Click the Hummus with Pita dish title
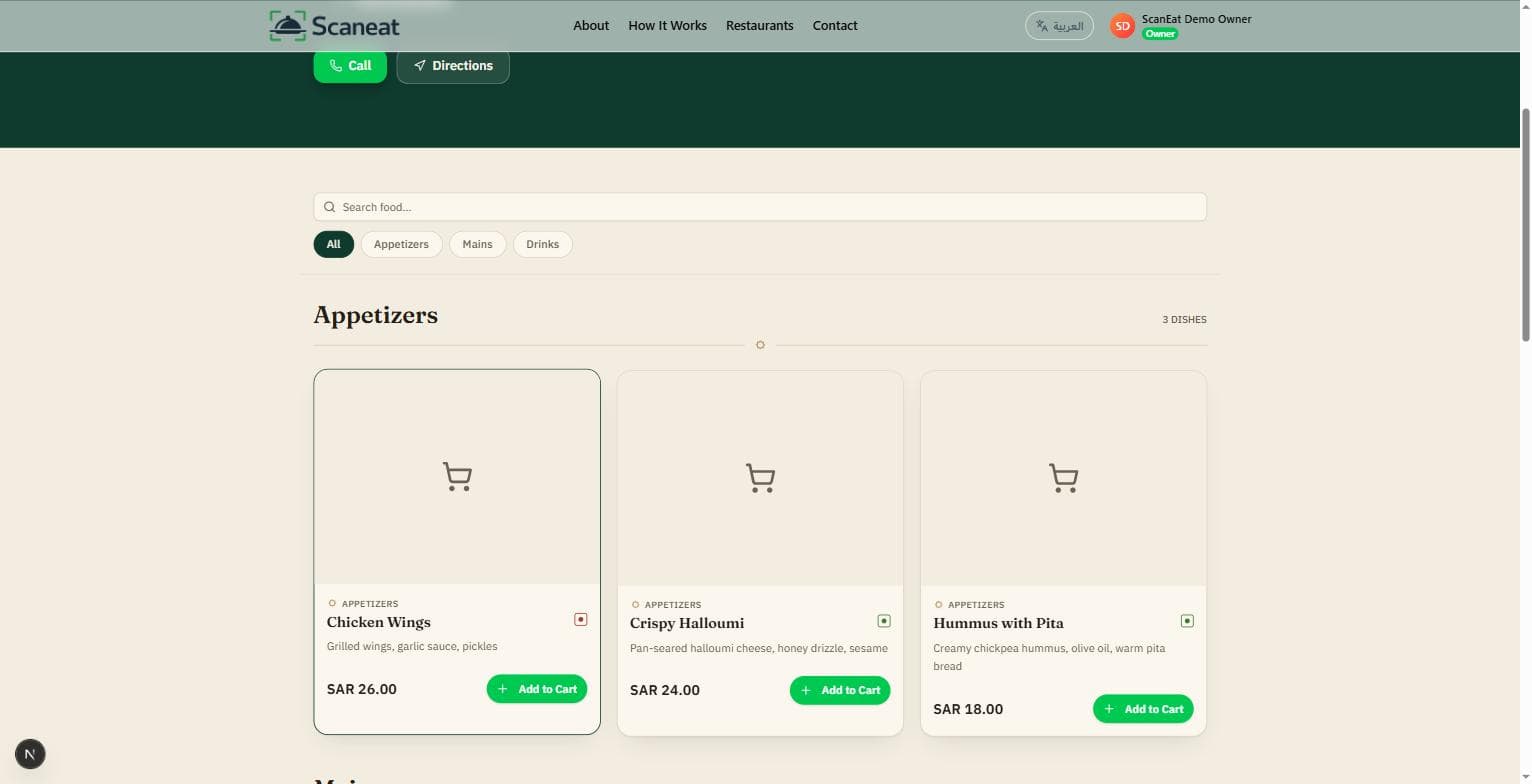 [x=998, y=623]
